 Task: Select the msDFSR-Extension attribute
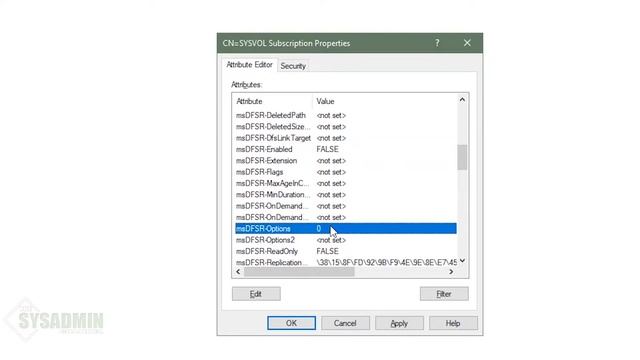pyautogui.click(x=346, y=161)
